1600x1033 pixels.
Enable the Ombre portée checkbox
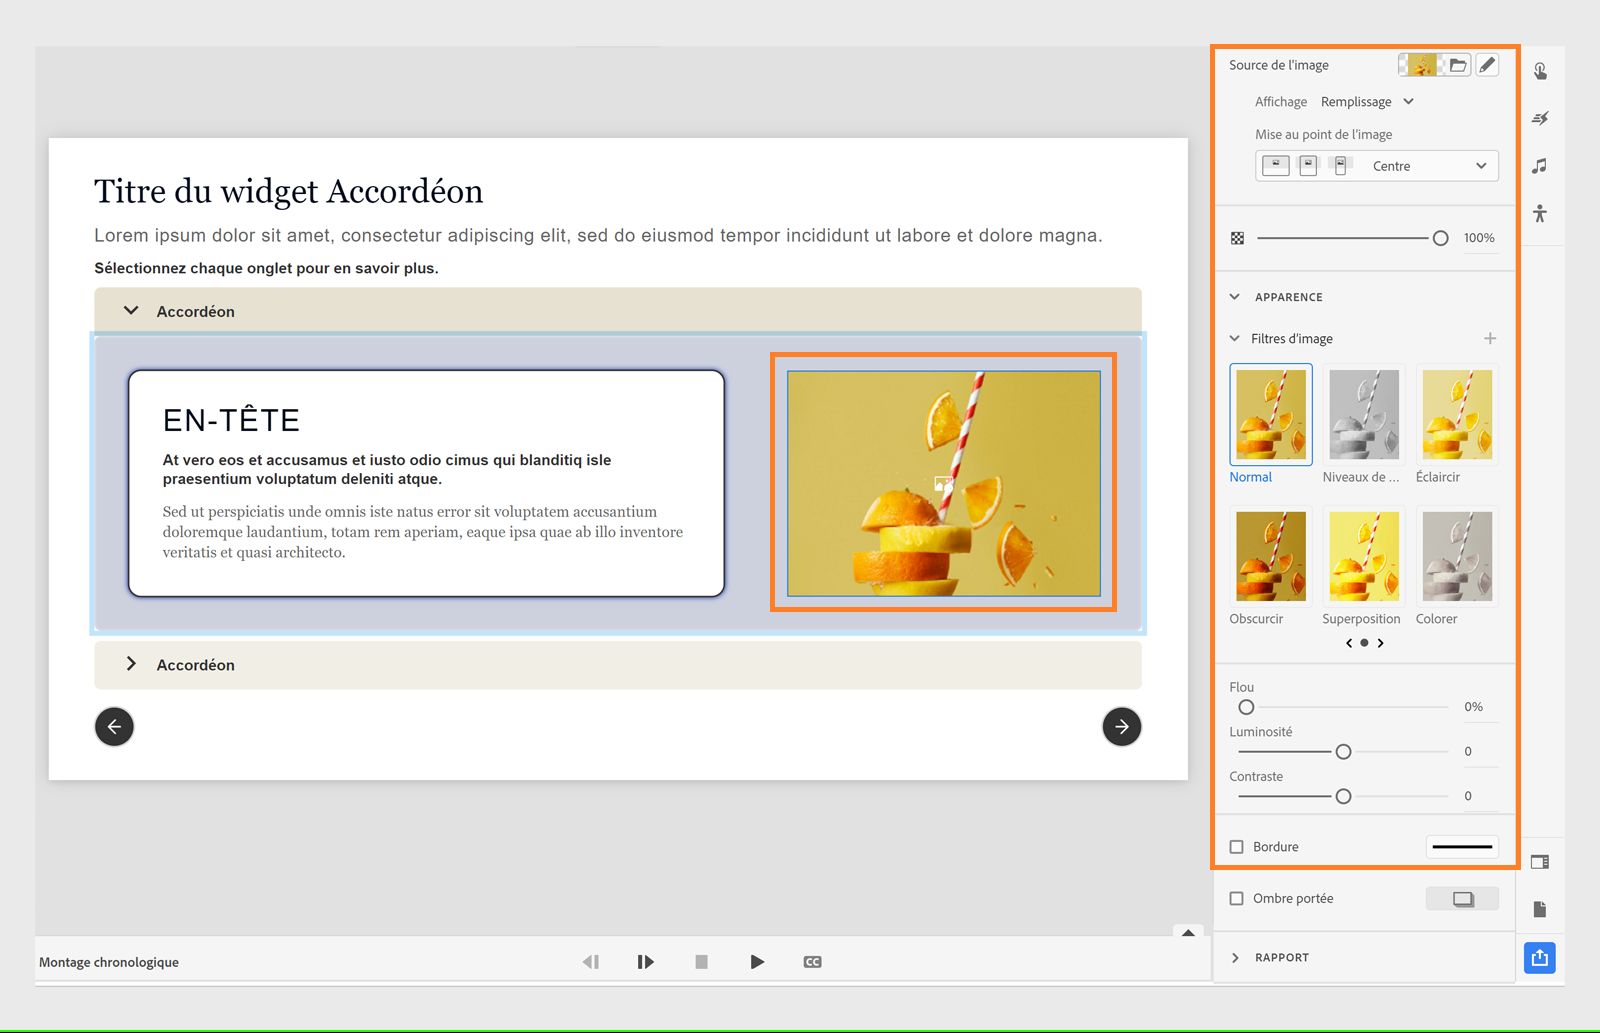pos(1237,898)
